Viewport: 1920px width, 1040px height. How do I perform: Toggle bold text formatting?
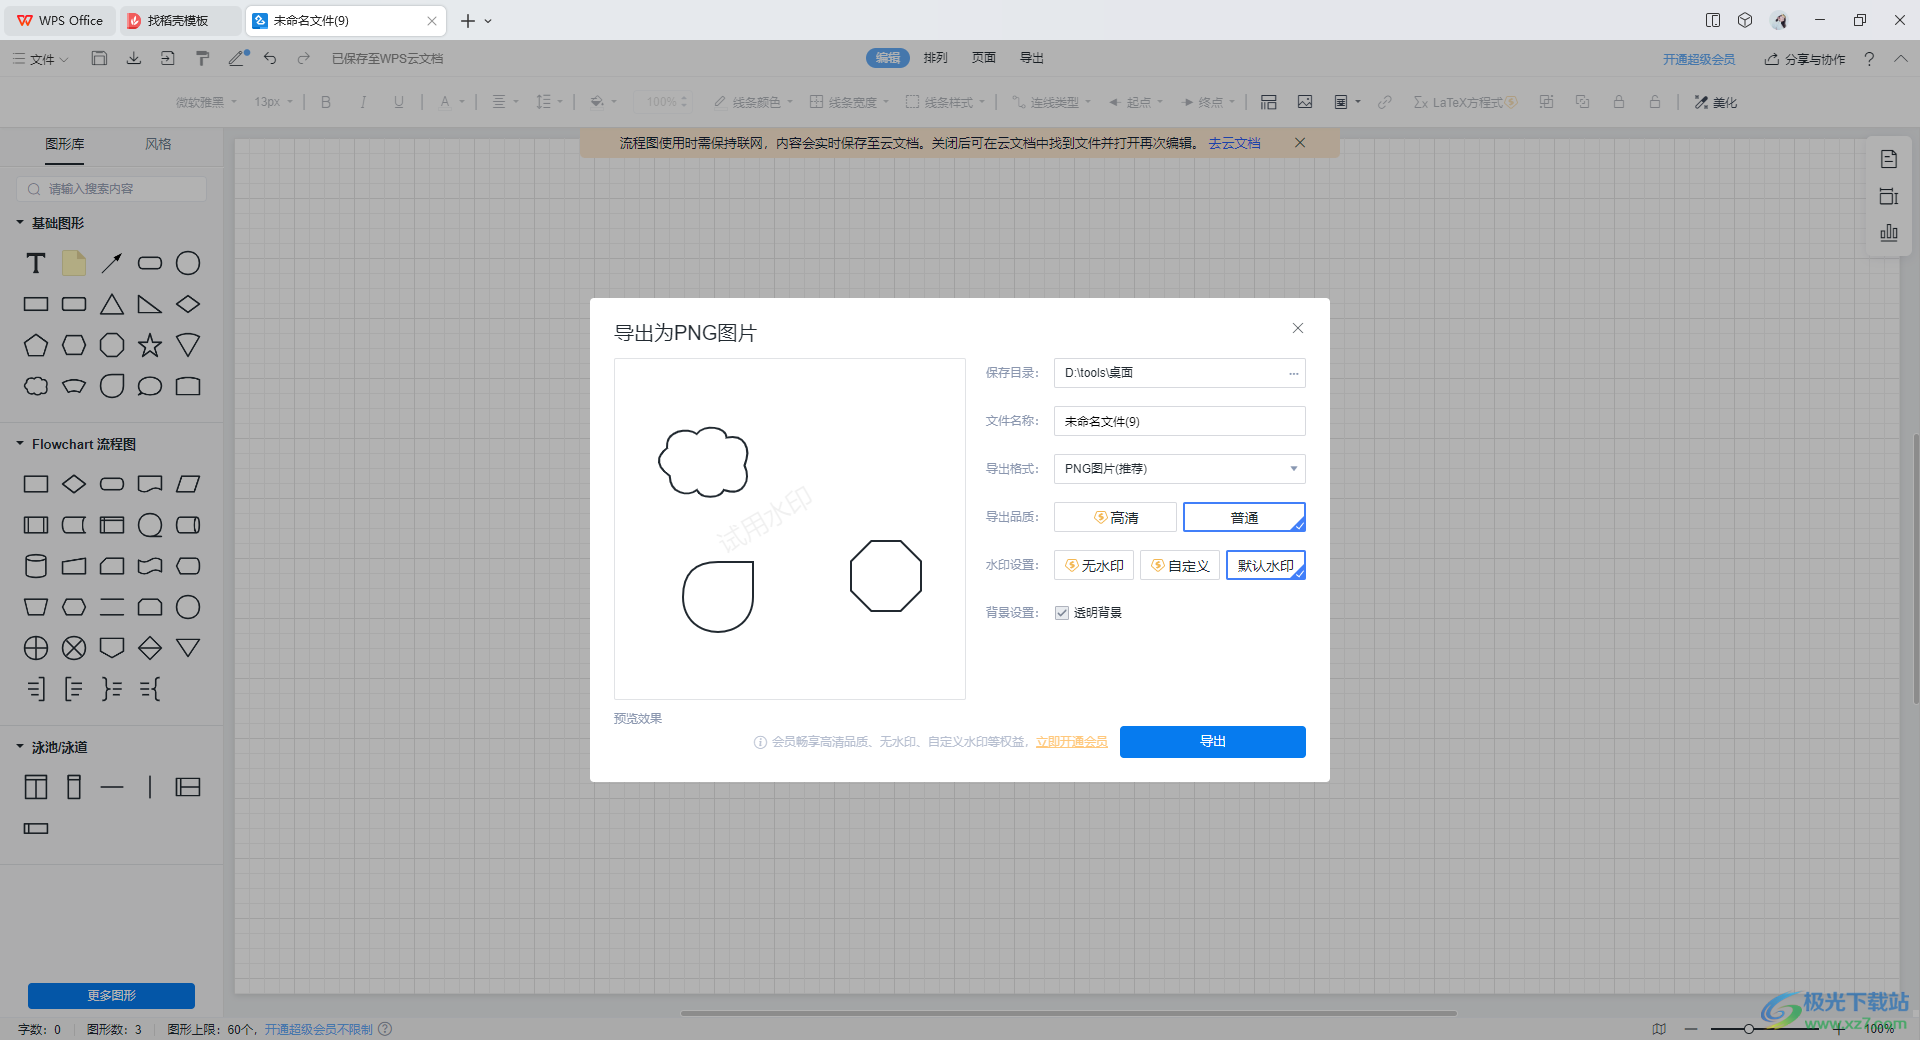tap(326, 102)
